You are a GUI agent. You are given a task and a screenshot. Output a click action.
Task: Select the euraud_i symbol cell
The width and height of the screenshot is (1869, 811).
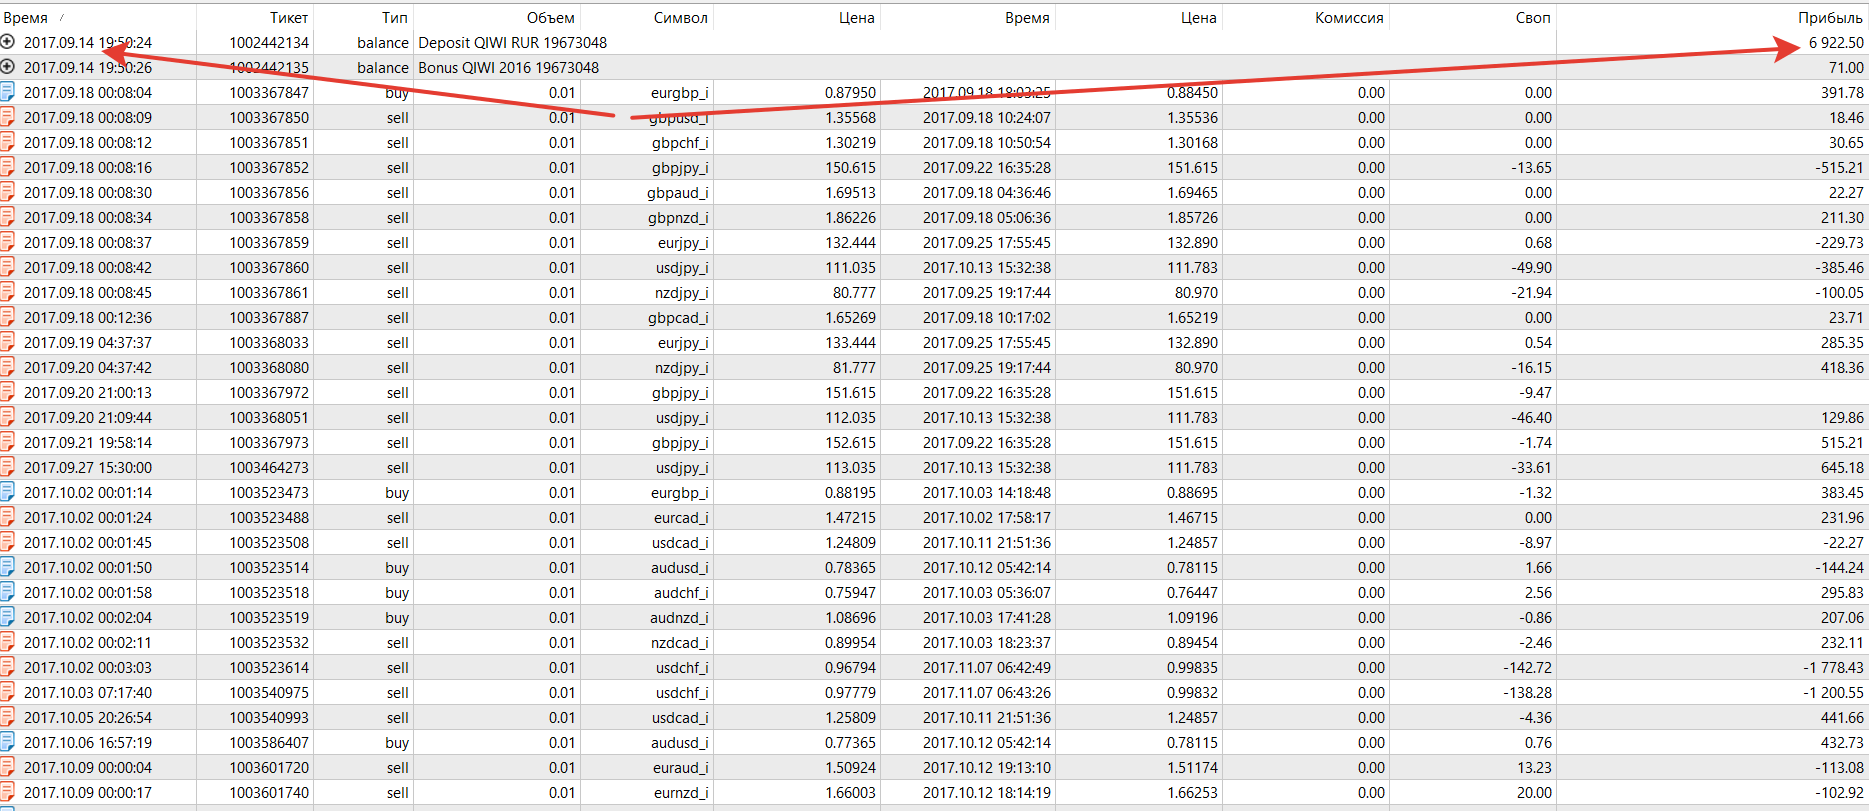click(x=681, y=767)
